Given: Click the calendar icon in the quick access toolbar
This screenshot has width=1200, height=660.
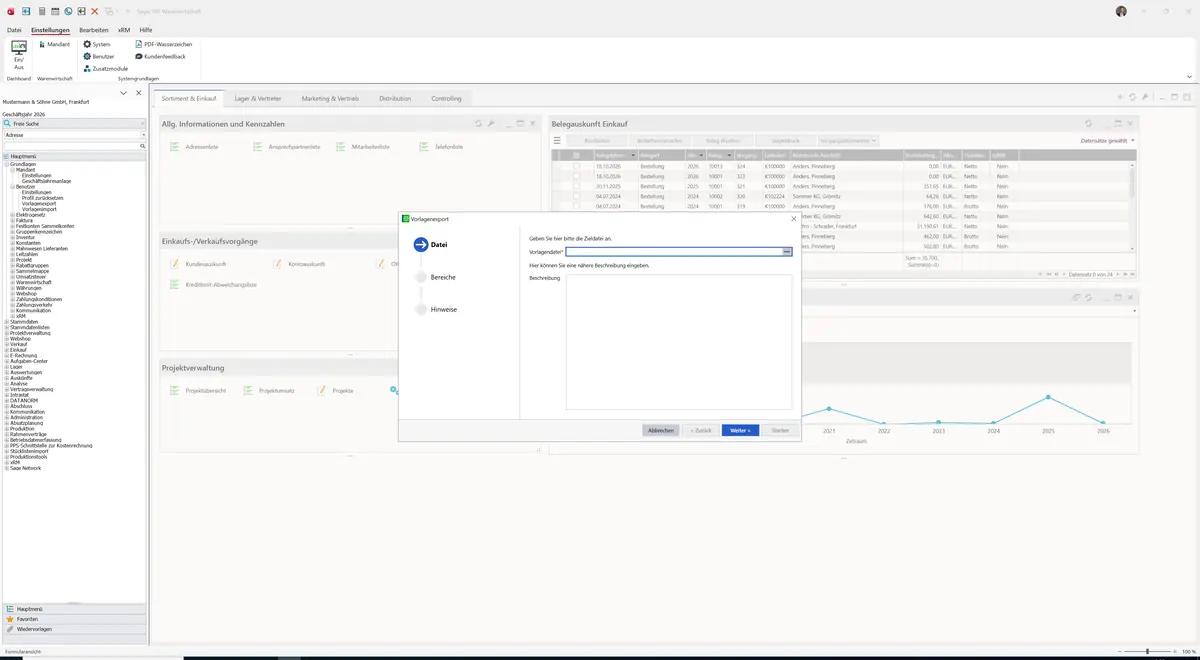Looking at the screenshot, I should [x=55, y=11].
